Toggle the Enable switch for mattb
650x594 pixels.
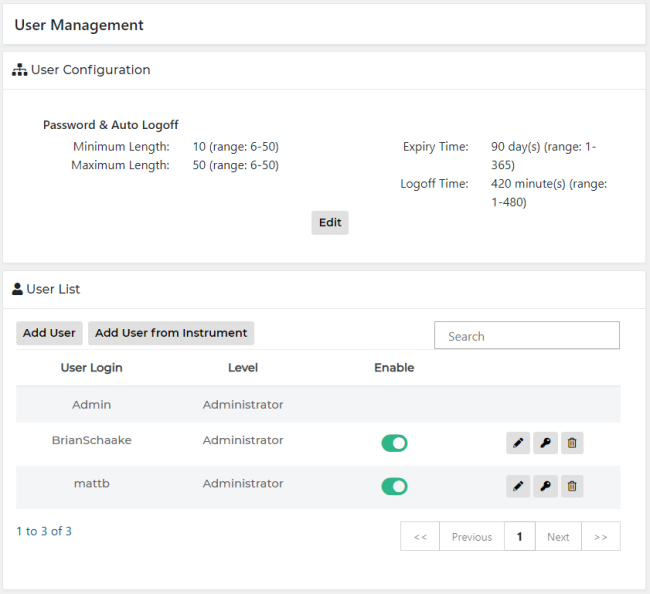pos(394,486)
